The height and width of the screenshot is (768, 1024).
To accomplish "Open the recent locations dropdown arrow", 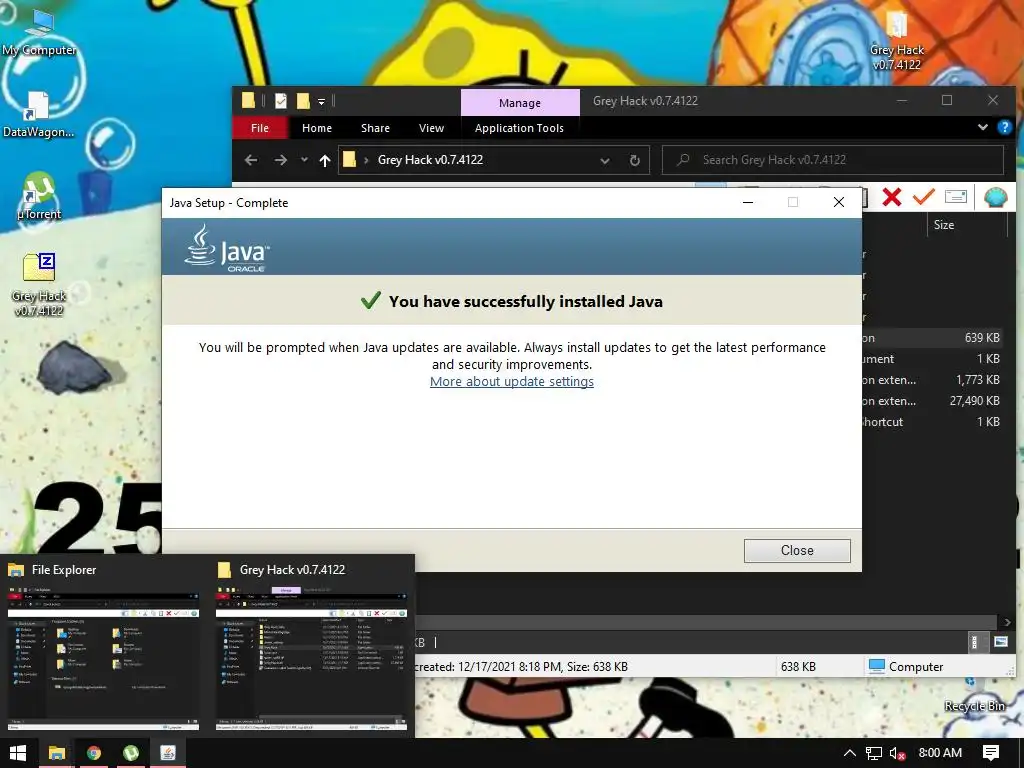I will (x=304, y=160).
